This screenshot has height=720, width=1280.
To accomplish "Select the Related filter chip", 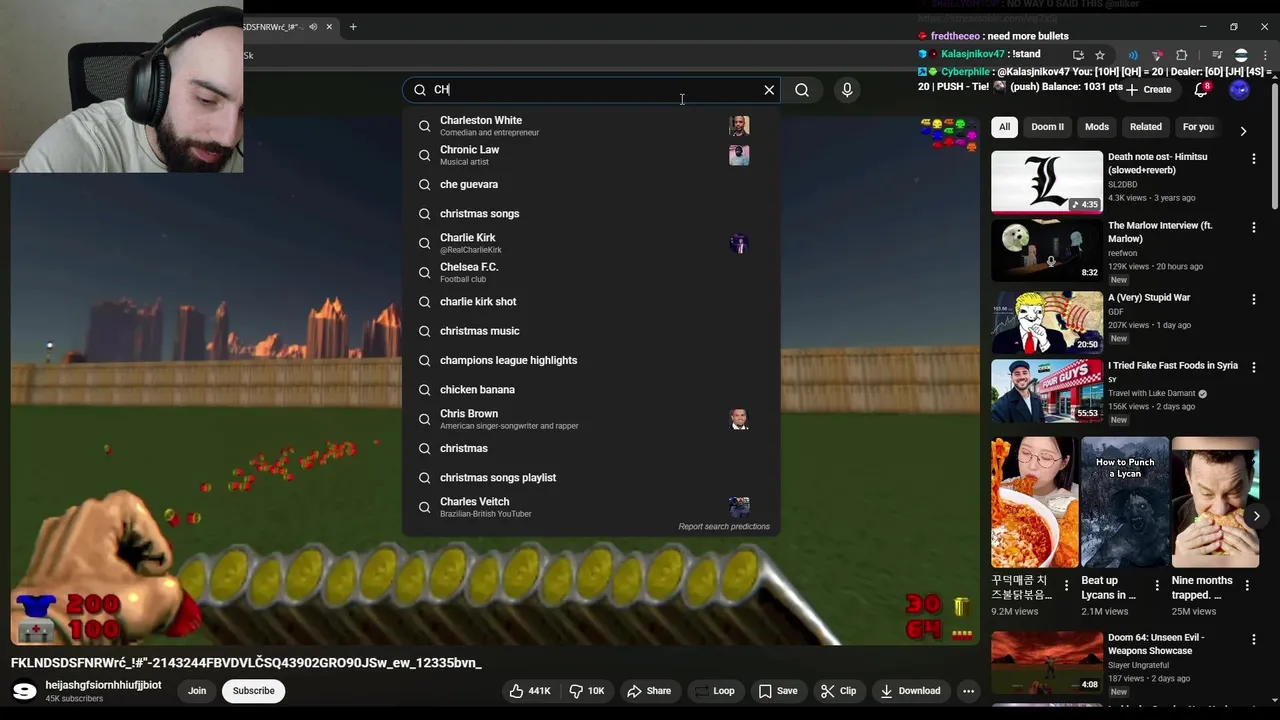I will coord(1146,127).
